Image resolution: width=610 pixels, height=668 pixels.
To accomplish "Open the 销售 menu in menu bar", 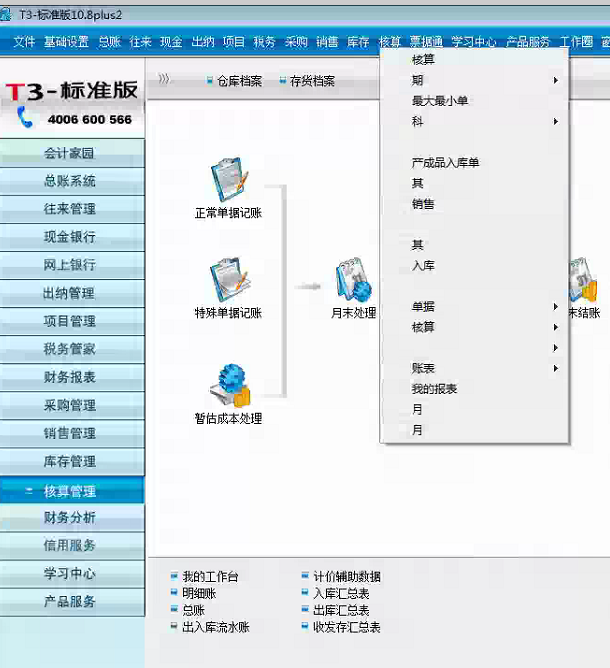I will tap(327, 42).
